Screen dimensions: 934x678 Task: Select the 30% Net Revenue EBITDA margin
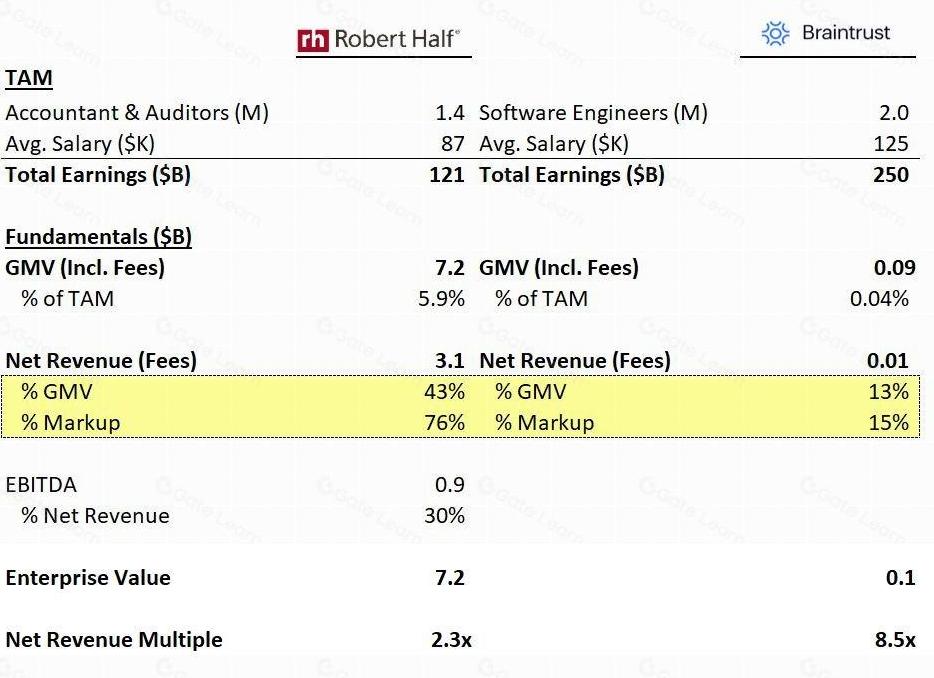[444, 516]
